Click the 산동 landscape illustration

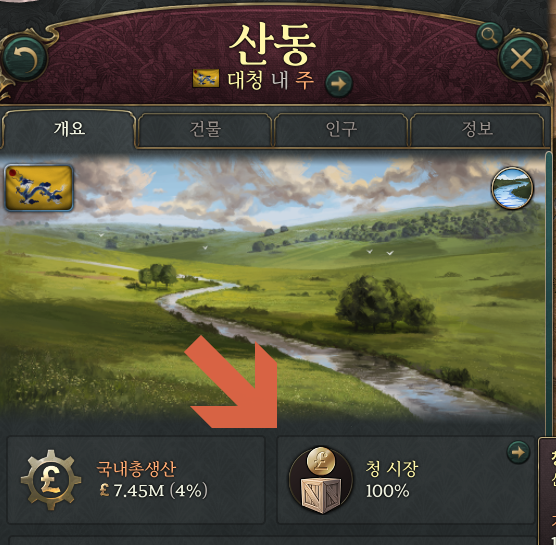click(272, 287)
